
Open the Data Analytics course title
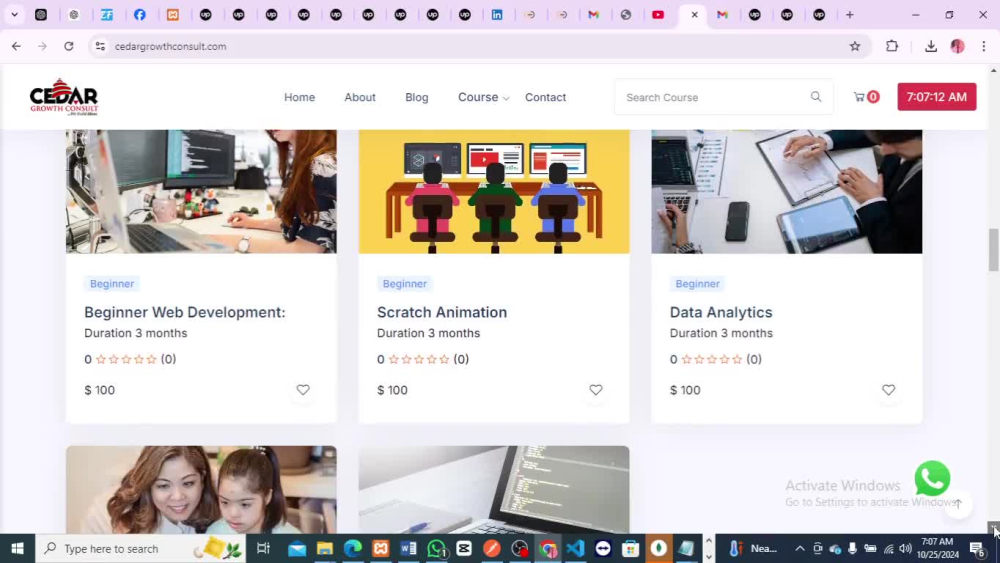tap(721, 312)
